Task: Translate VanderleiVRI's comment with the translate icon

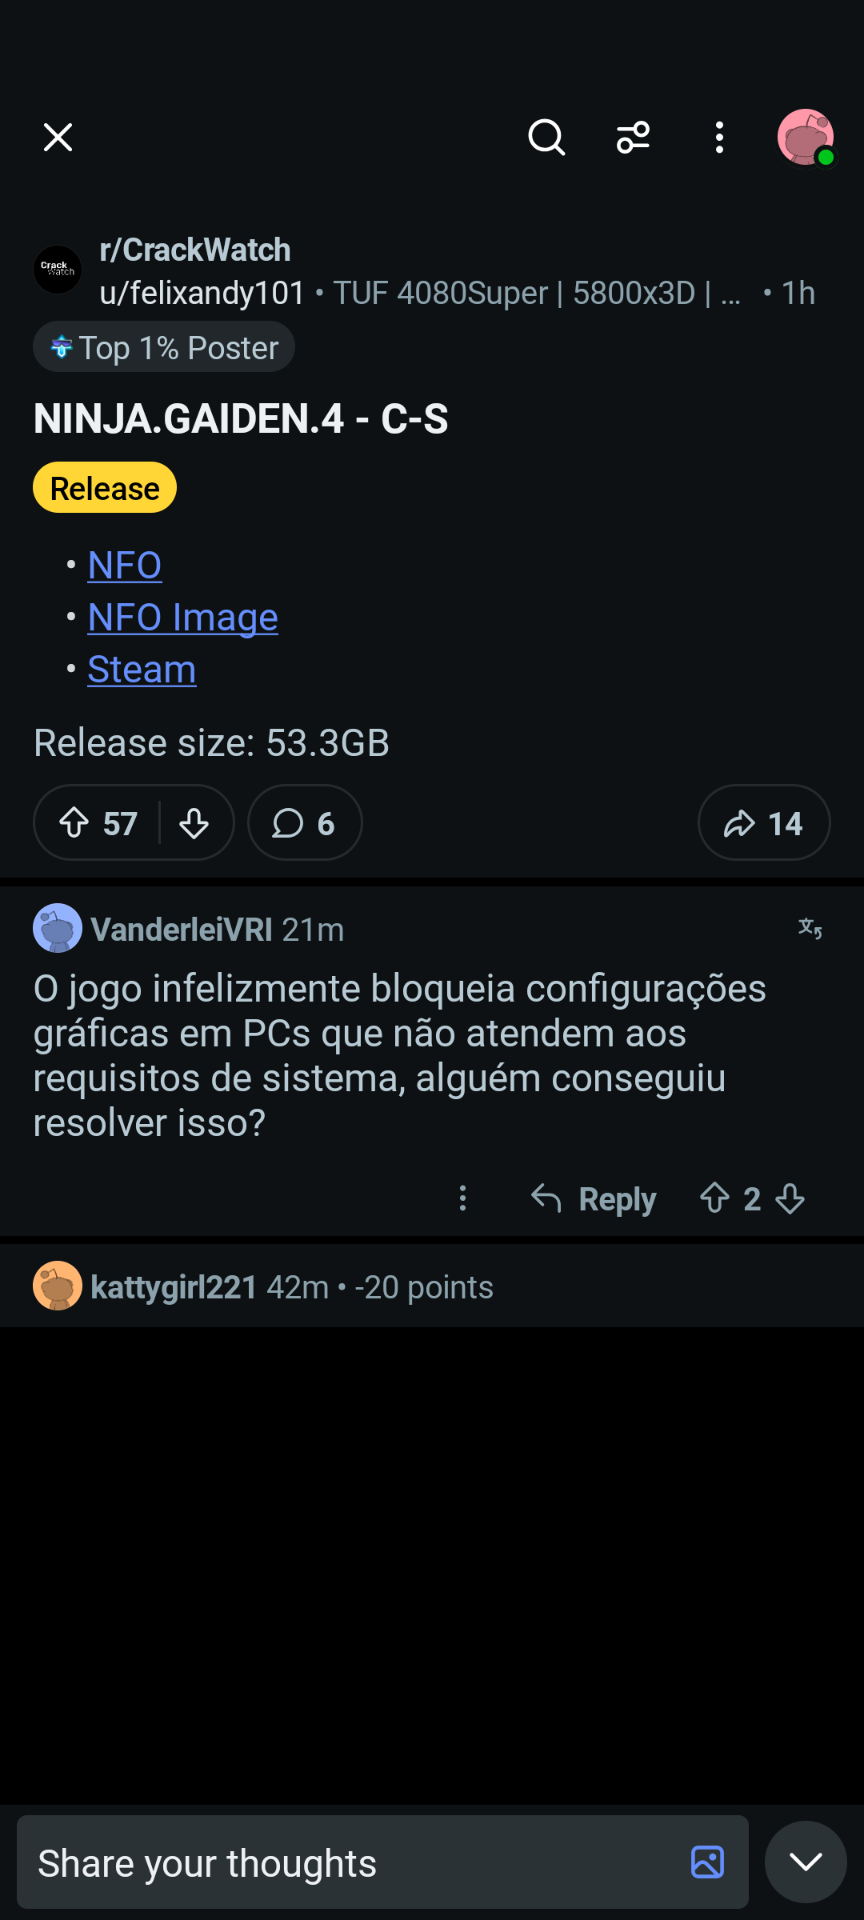Action: pyautogui.click(x=810, y=929)
